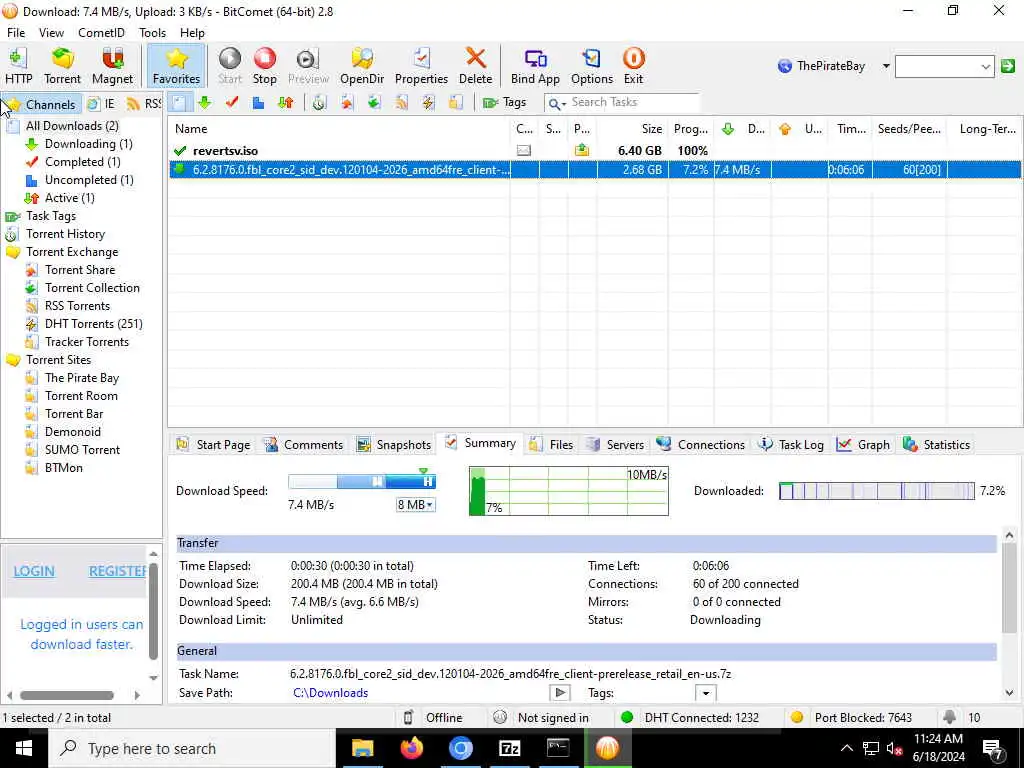The height and width of the screenshot is (768, 1024).
Task: Filter active tasks up-down arrows icon
Action: click(x=285, y=103)
